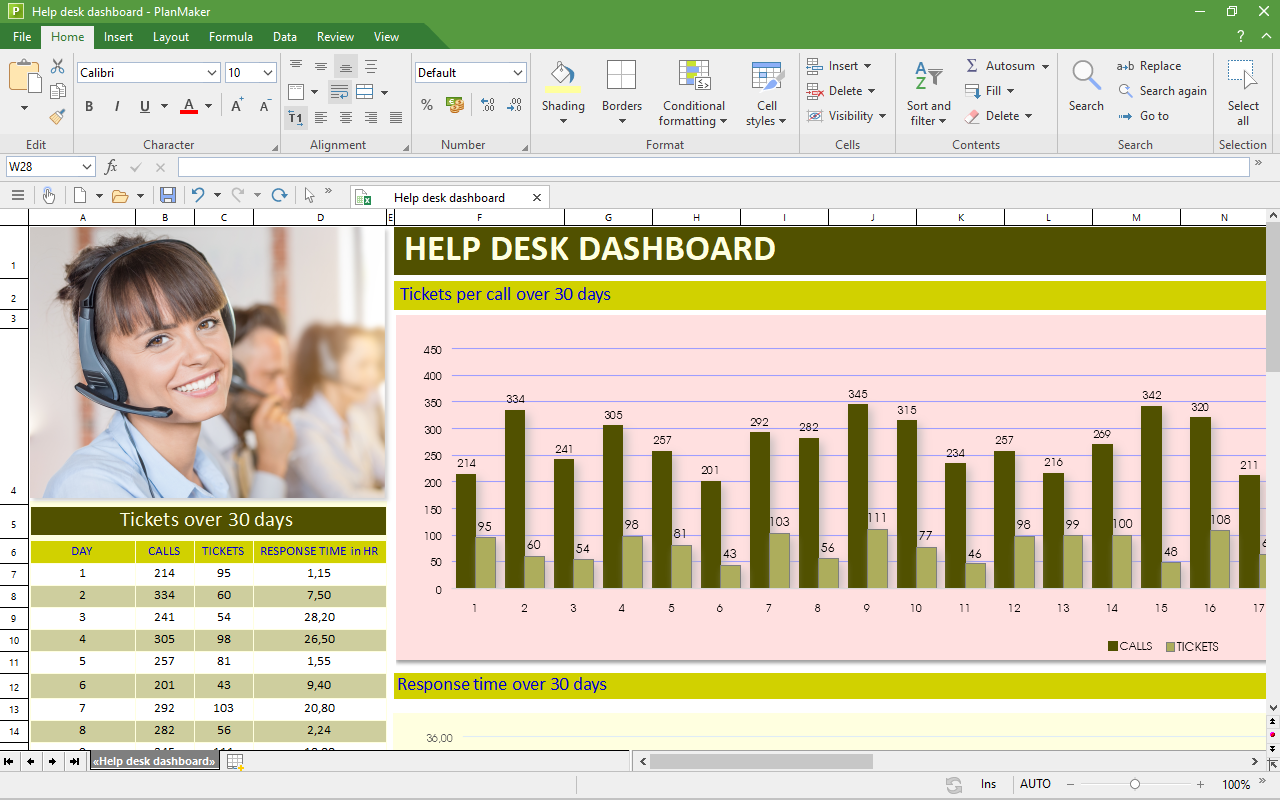Toggle the text rotation T1 icon
The height and width of the screenshot is (800, 1280).
pos(296,118)
